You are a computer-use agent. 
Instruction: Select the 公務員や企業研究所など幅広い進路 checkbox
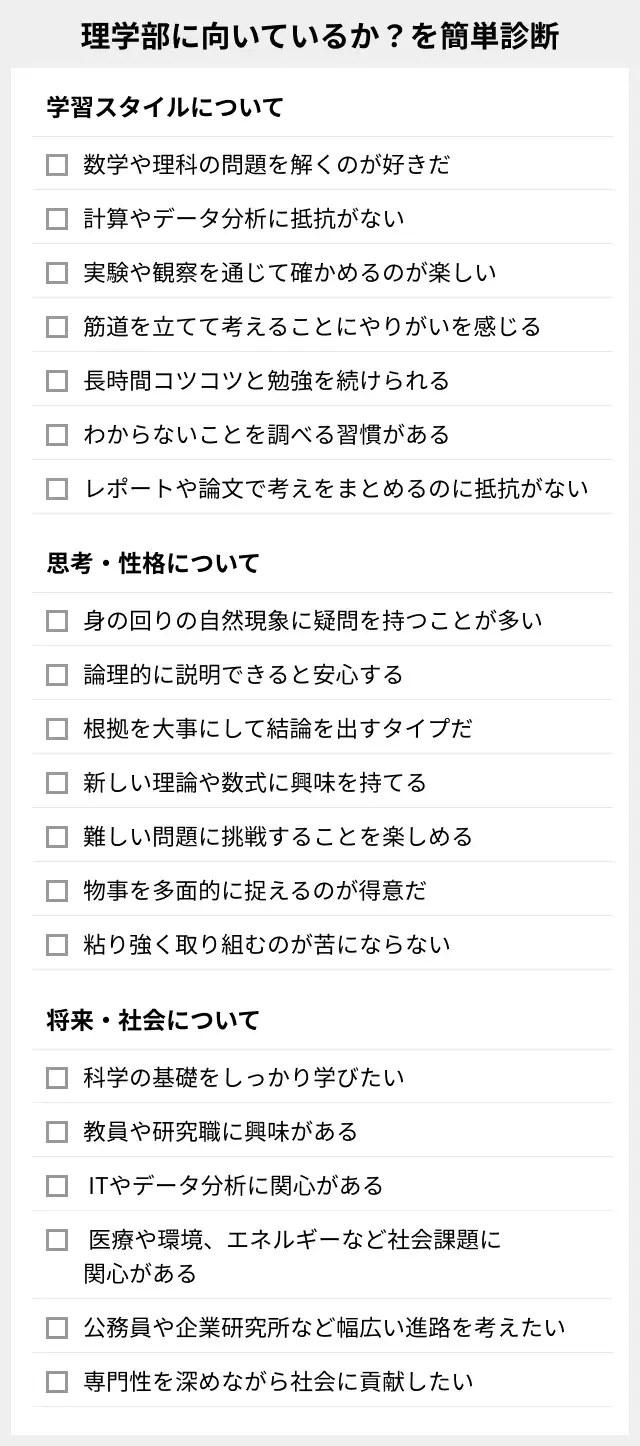57,1328
